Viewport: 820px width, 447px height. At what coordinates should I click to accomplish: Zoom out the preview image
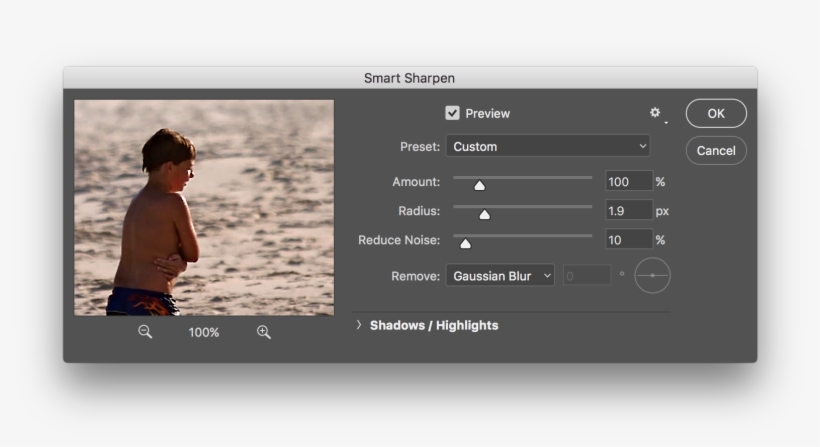click(145, 331)
